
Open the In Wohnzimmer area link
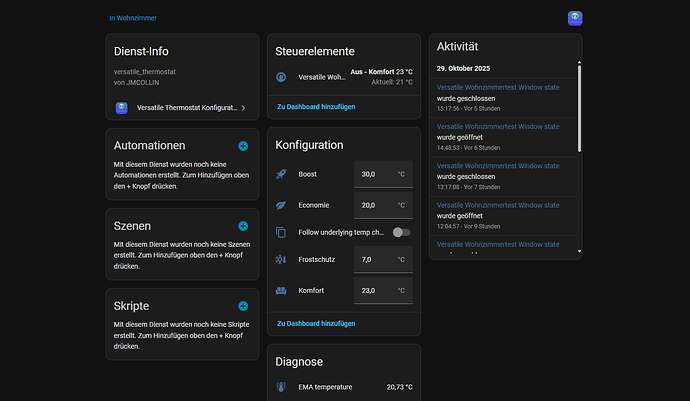coord(133,18)
